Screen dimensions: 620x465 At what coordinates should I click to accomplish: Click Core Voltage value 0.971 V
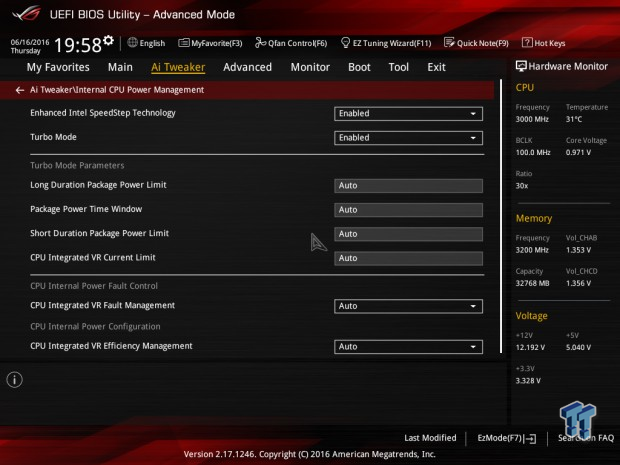pyautogui.click(x=578, y=152)
